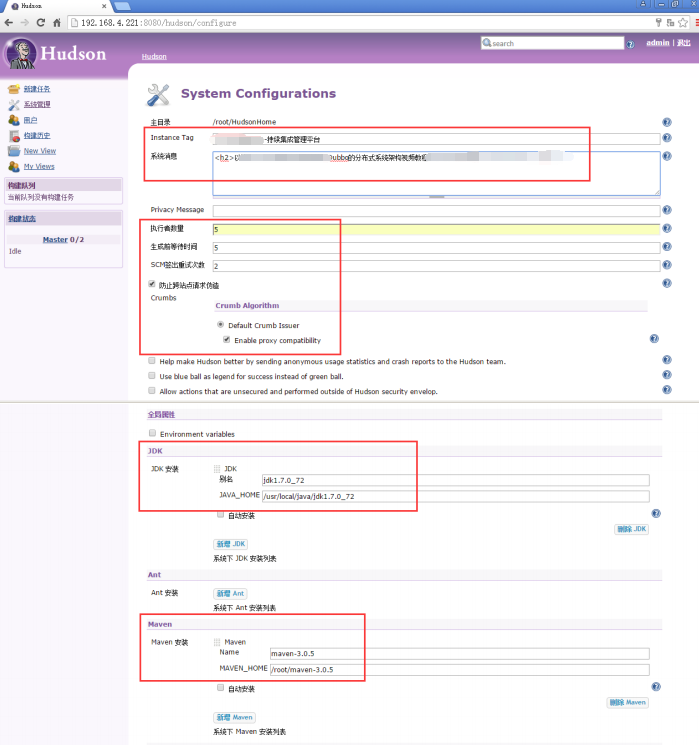Toggle Maven automatic install checkbox

pyautogui.click(x=220, y=687)
